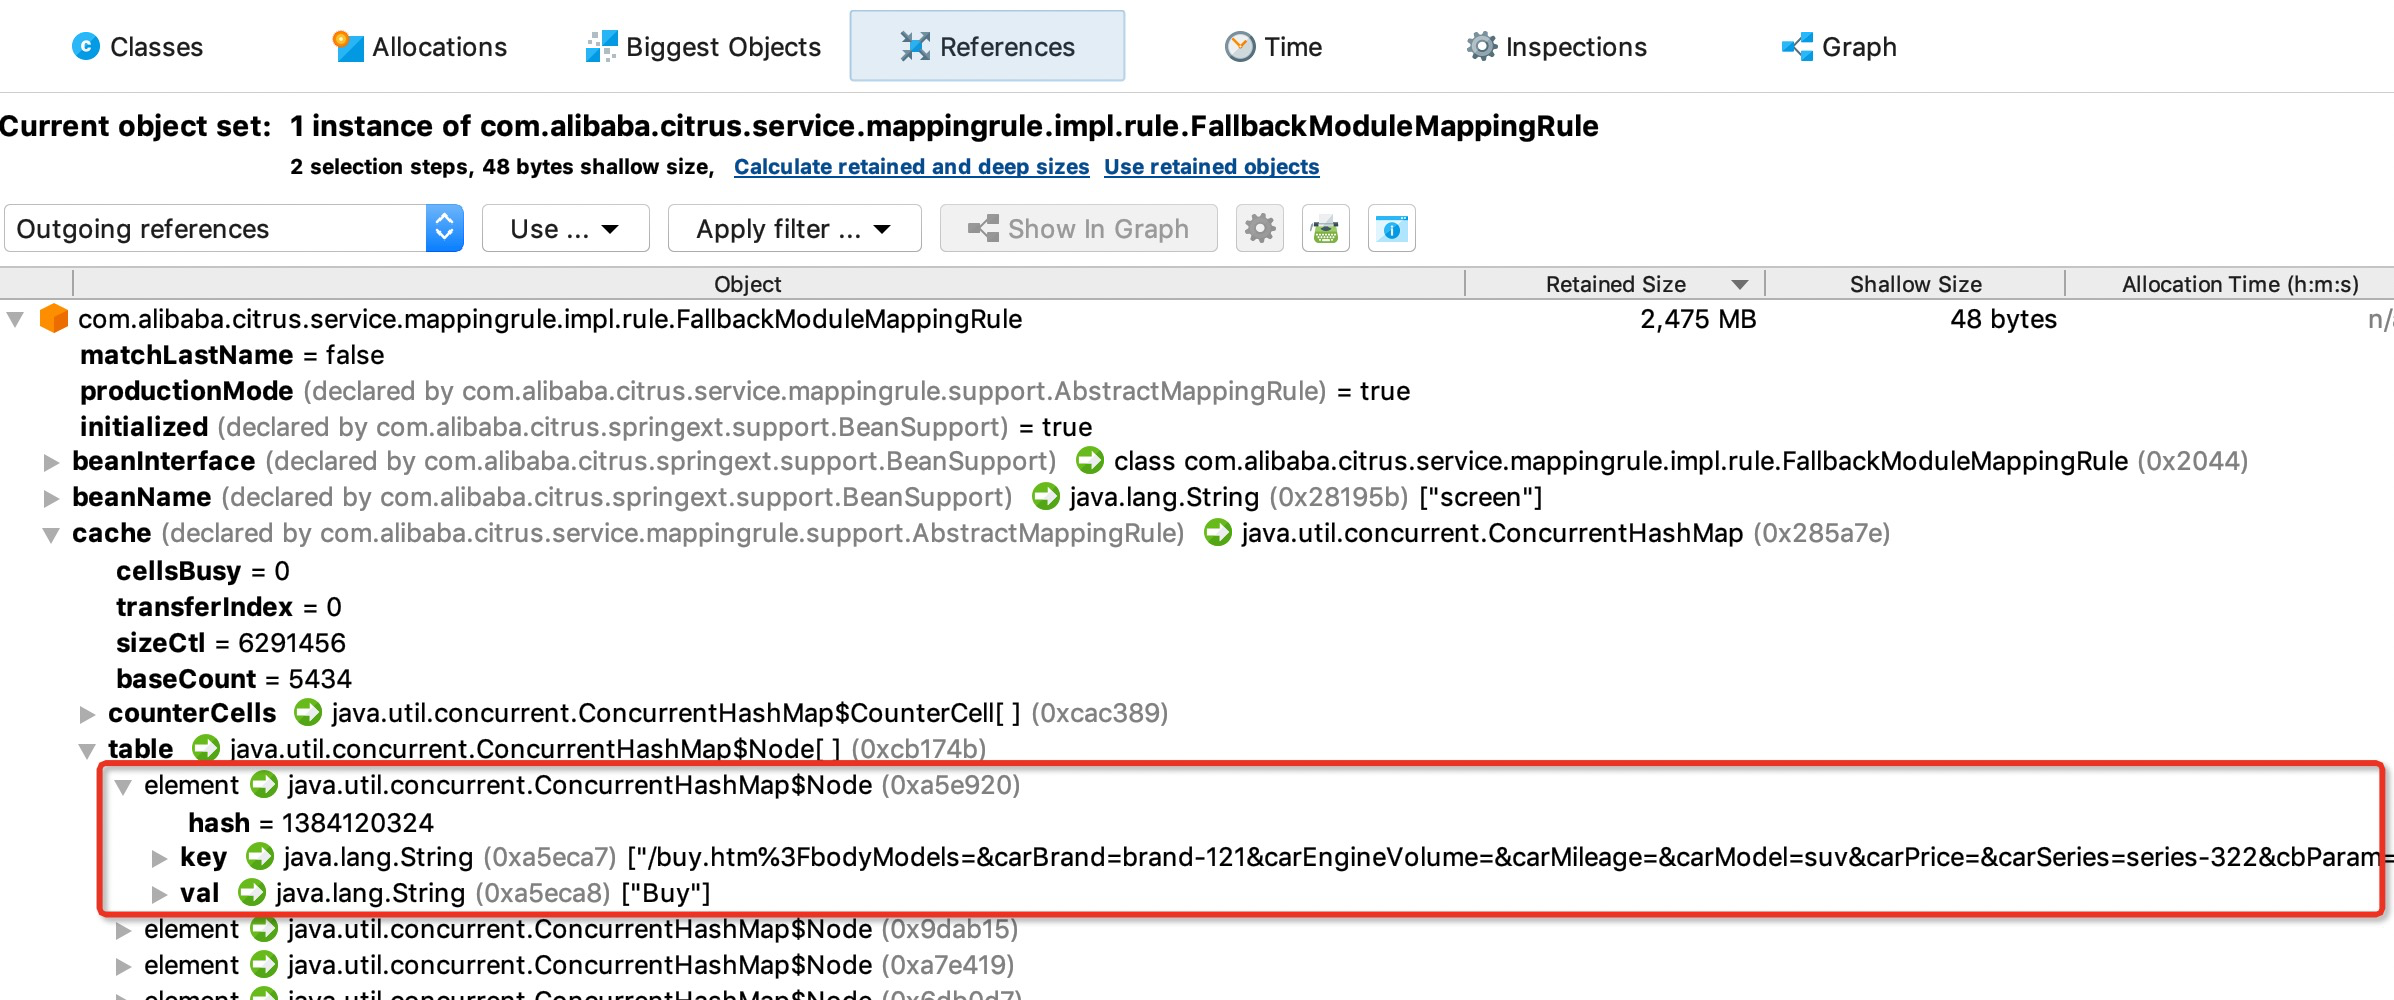Click the 48 bytes shallow size cell
Image resolution: width=2394 pixels, height=1000 pixels.
[x=2003, y=319]
